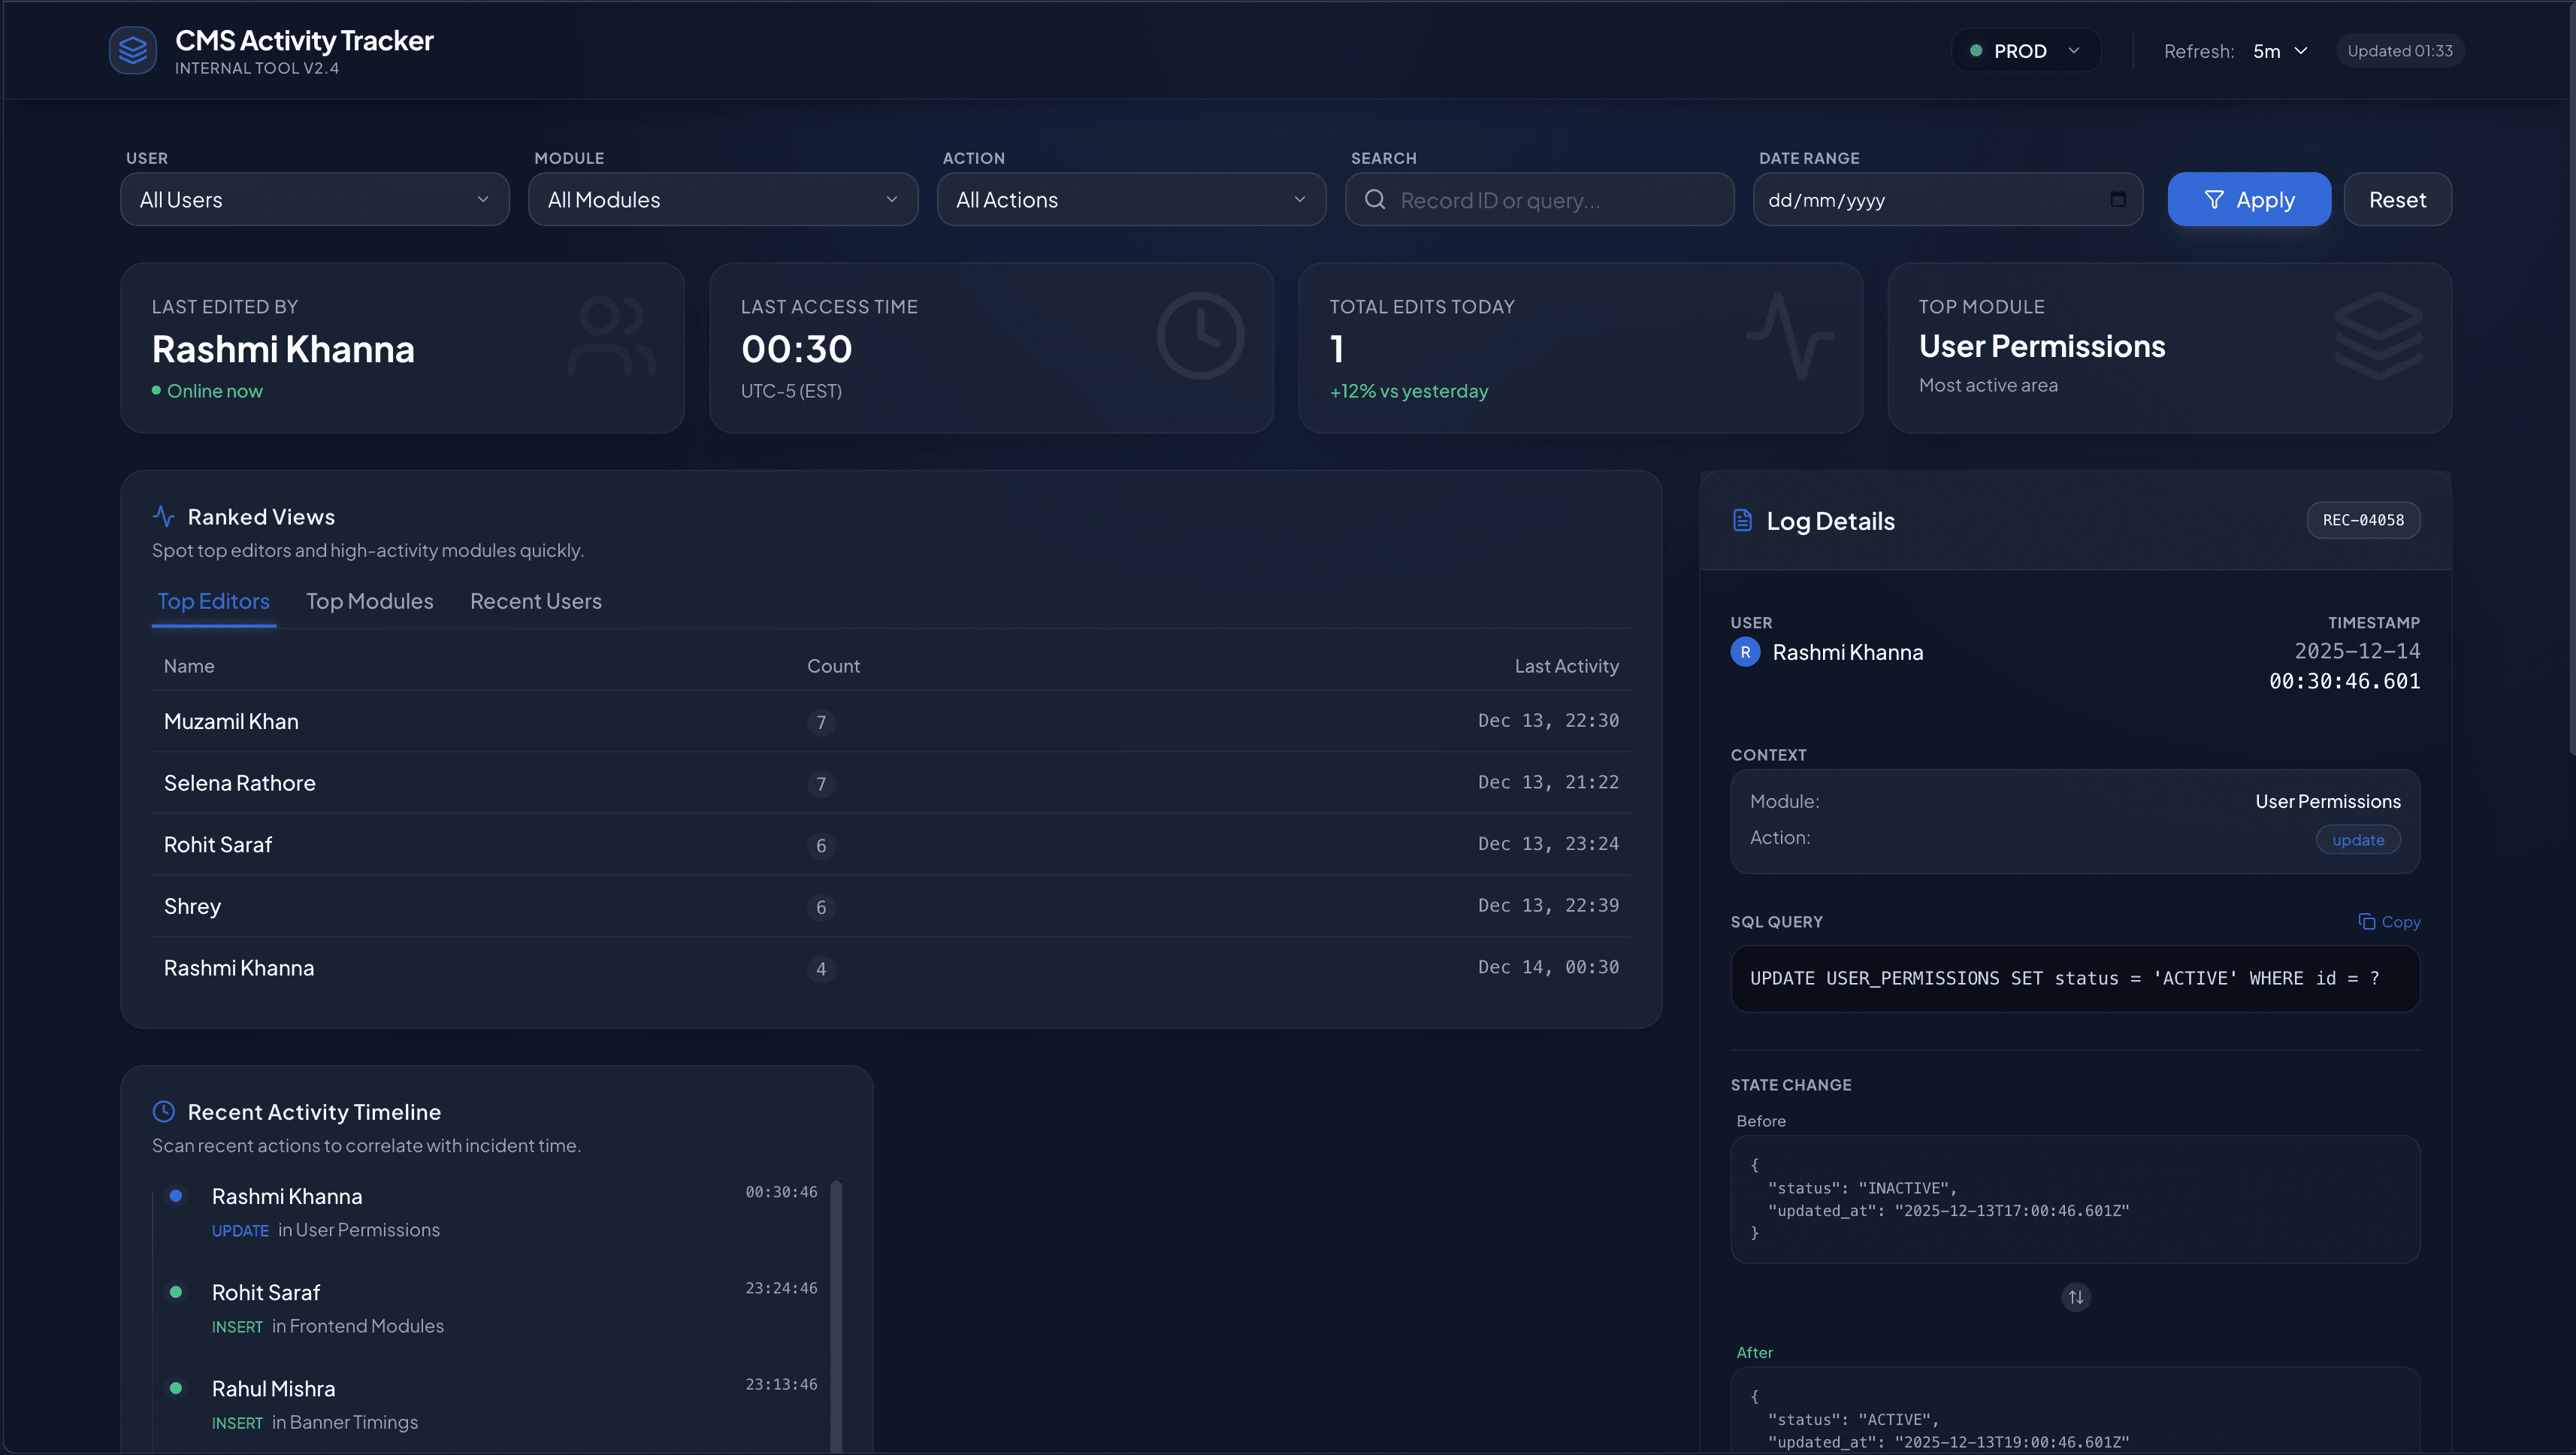Open the All Users dropdown

(314, 199)
